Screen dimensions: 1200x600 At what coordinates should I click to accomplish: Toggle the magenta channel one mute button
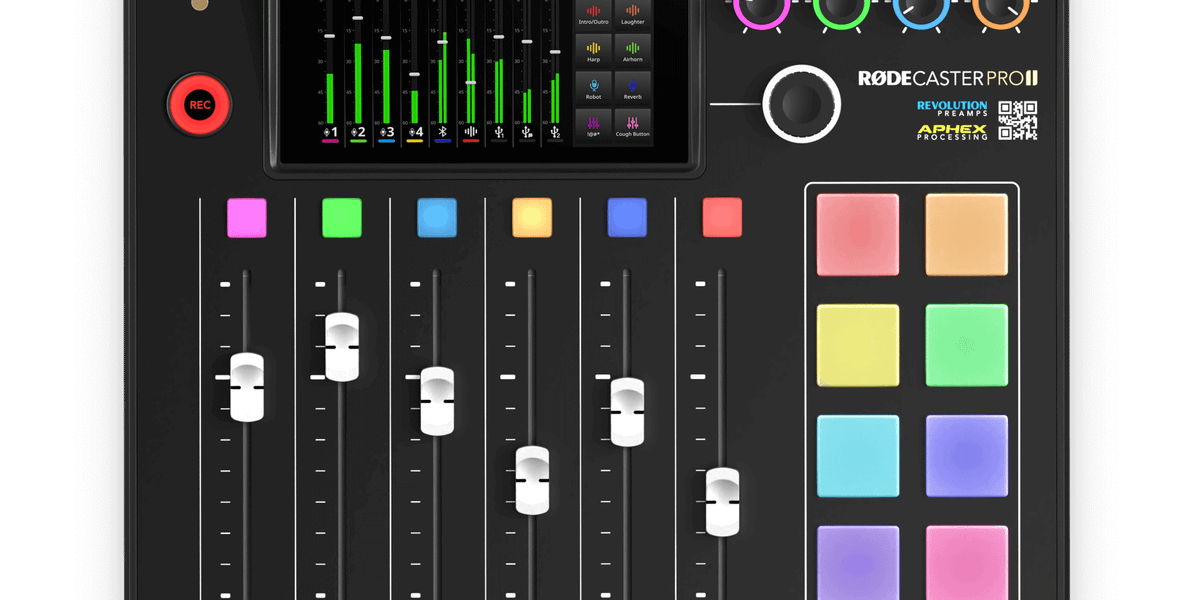246,216
